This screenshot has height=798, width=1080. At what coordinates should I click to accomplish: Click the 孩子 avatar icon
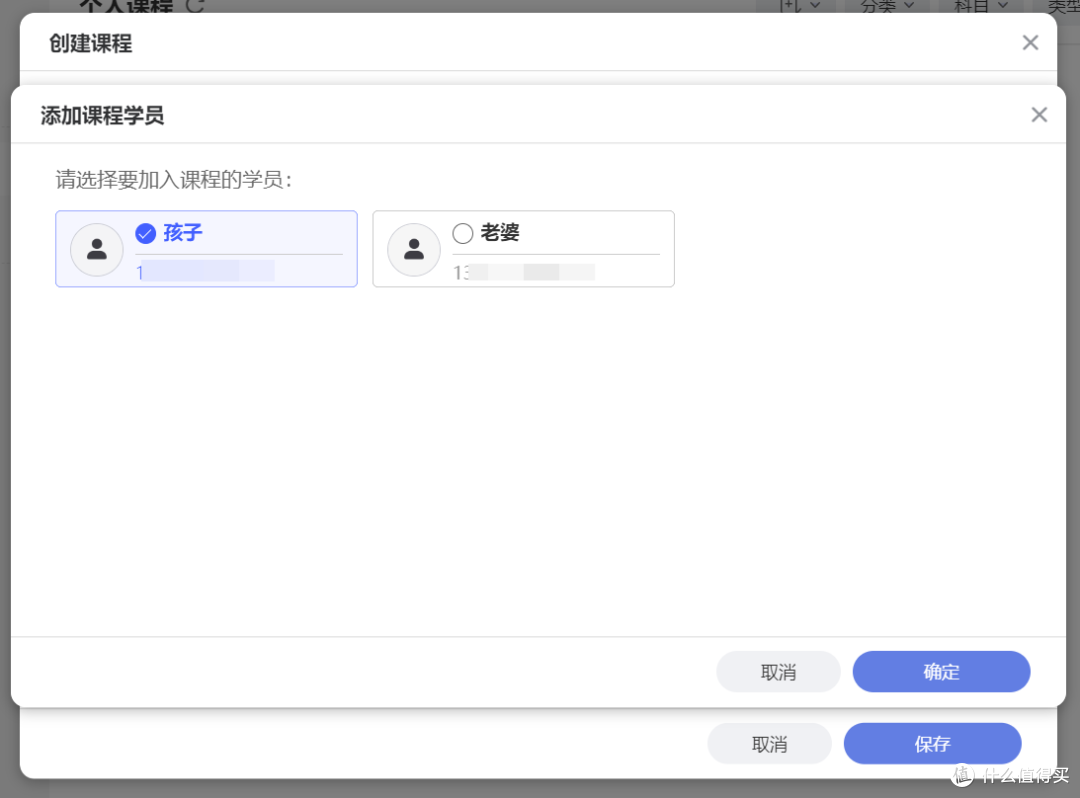97,249
